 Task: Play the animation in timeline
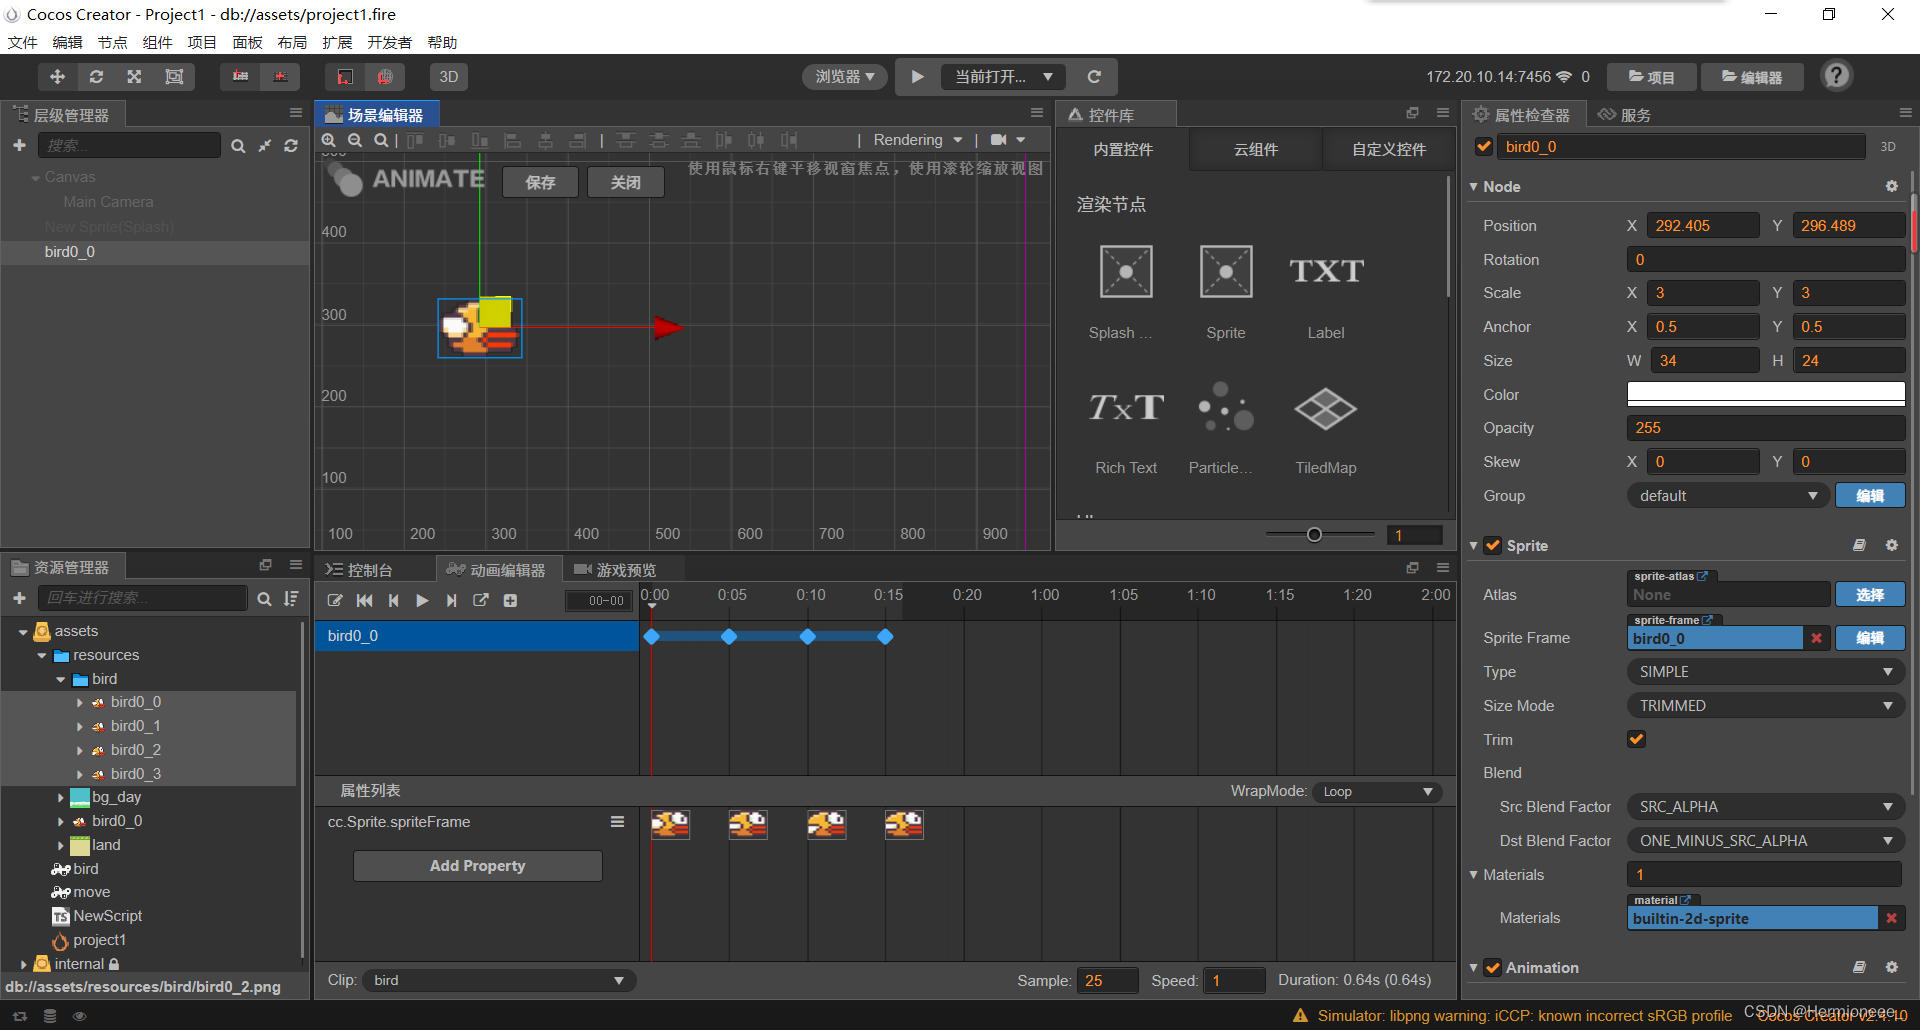click(x=422, y=601)
